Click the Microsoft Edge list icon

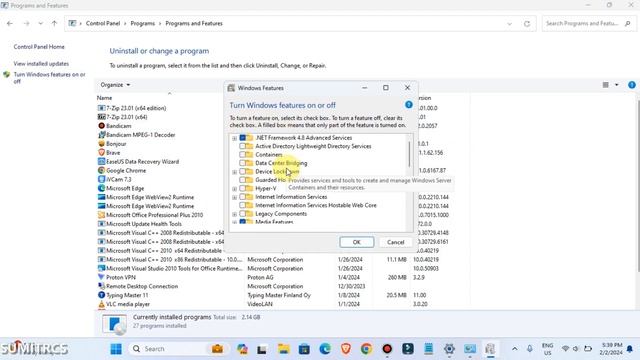pos(102,188)
